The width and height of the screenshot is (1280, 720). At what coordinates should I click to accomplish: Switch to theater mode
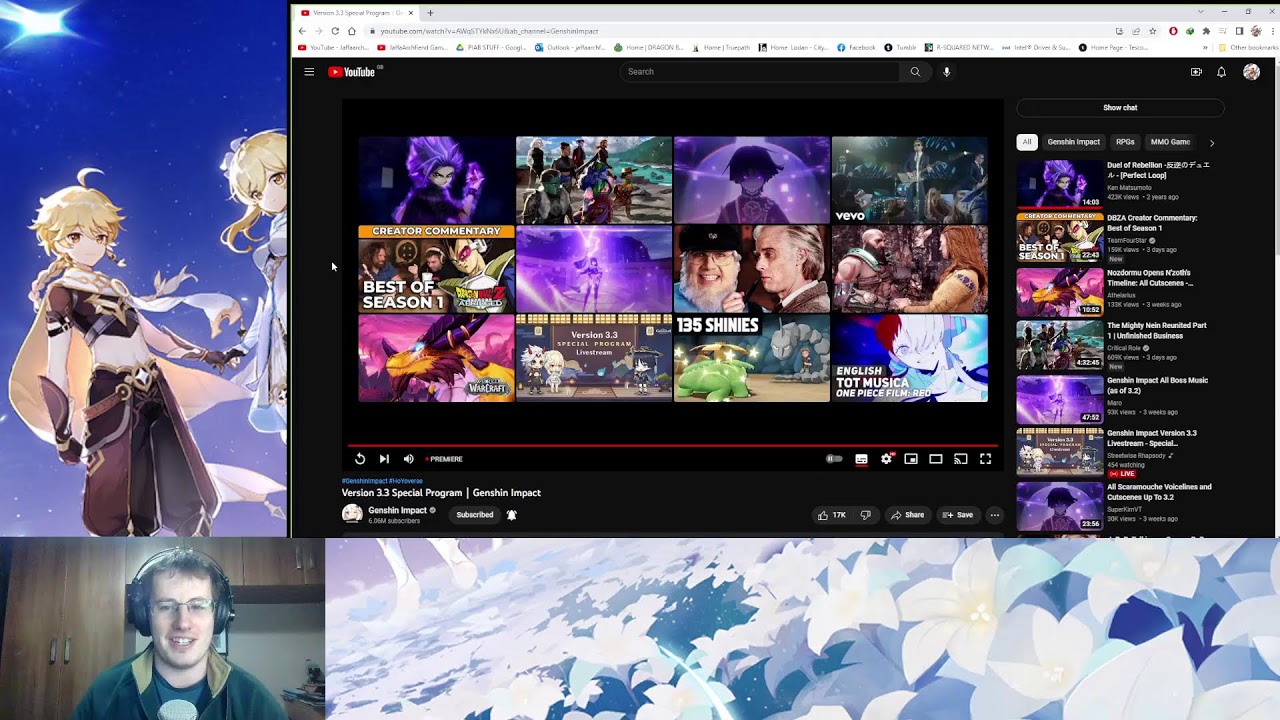tap(936, 459)
